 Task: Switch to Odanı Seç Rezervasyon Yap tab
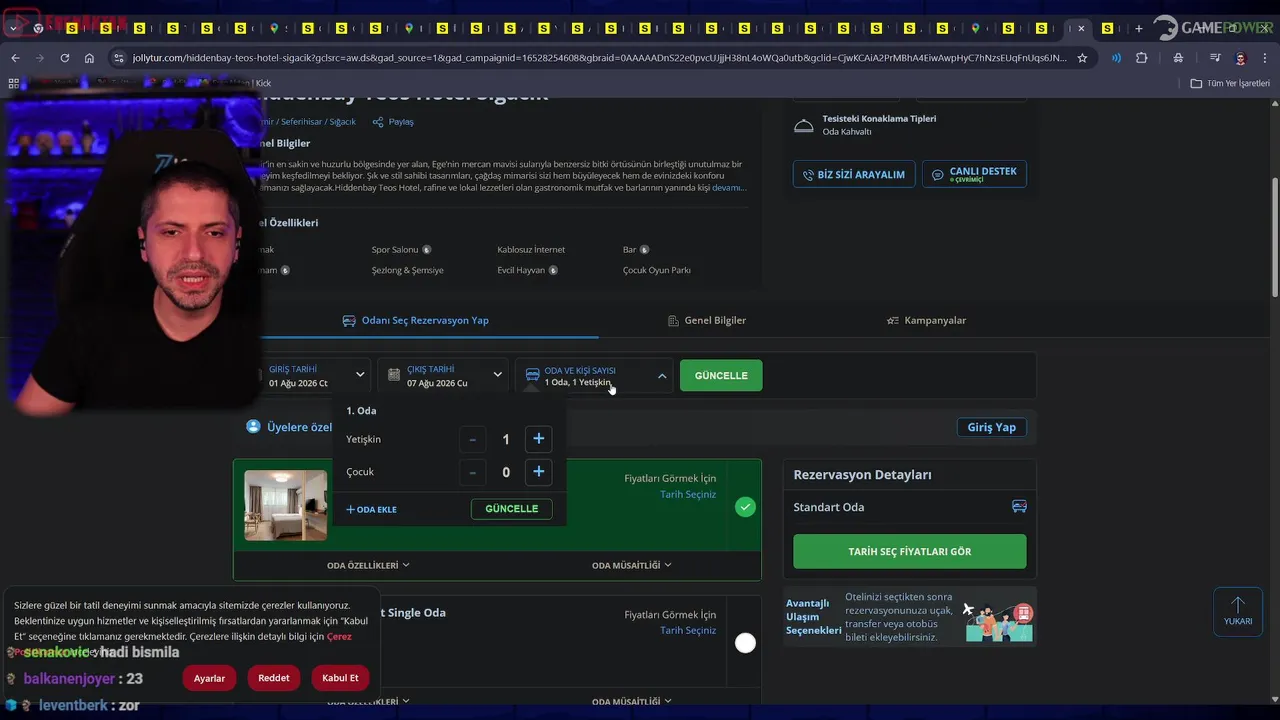(415, 320)
